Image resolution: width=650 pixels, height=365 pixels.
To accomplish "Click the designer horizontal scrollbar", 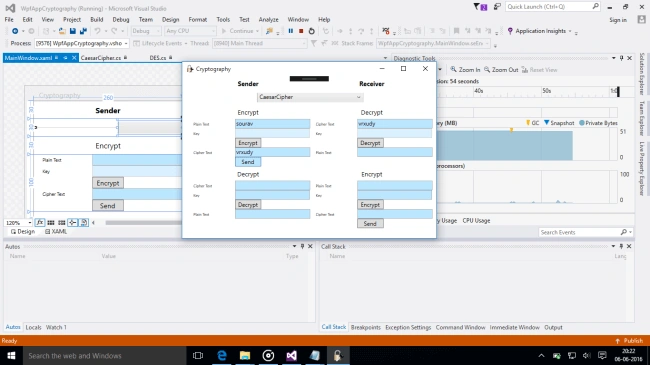I will coord(143,223).
